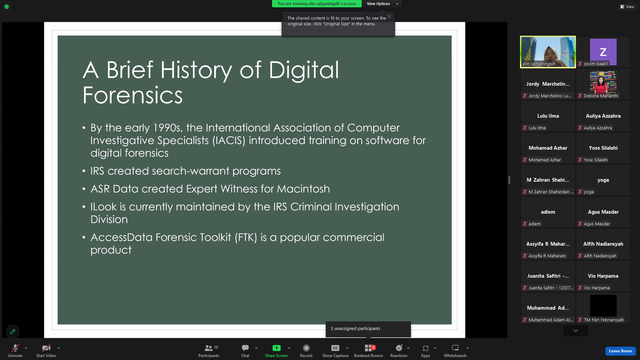
Task: Select the adiem participant tile
Action: (x=548, y=212)
